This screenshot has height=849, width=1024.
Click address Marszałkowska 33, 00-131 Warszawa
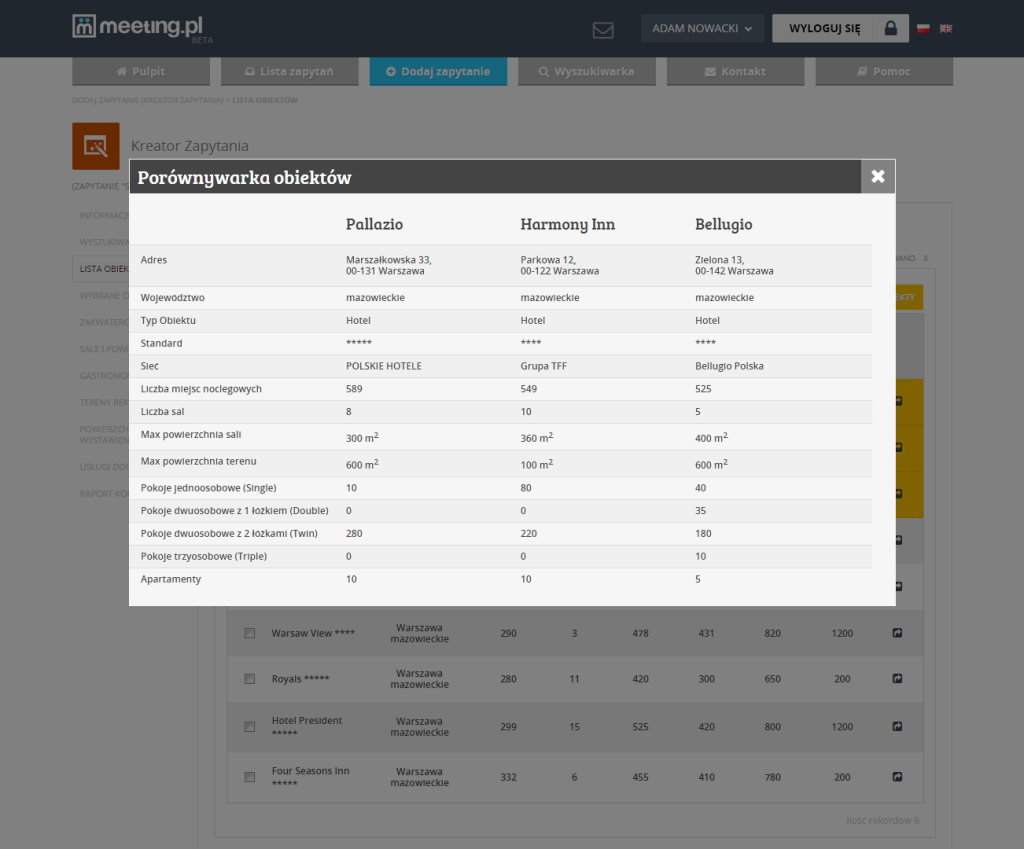[x=389, y=266]
